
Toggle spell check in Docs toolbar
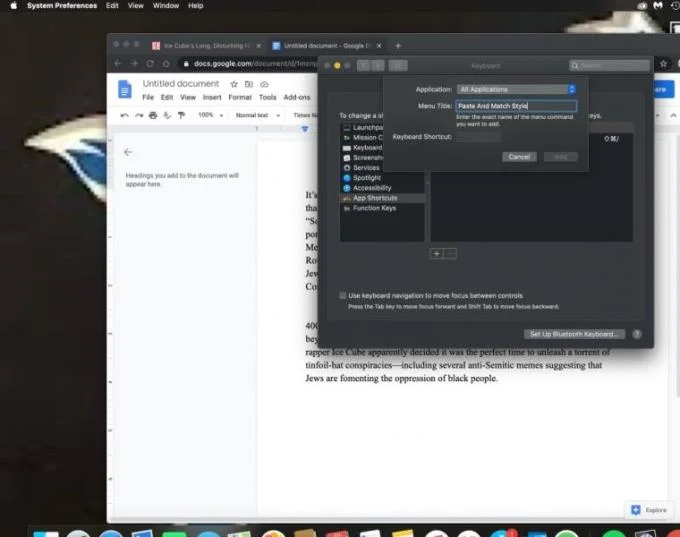tap(167, 115)
